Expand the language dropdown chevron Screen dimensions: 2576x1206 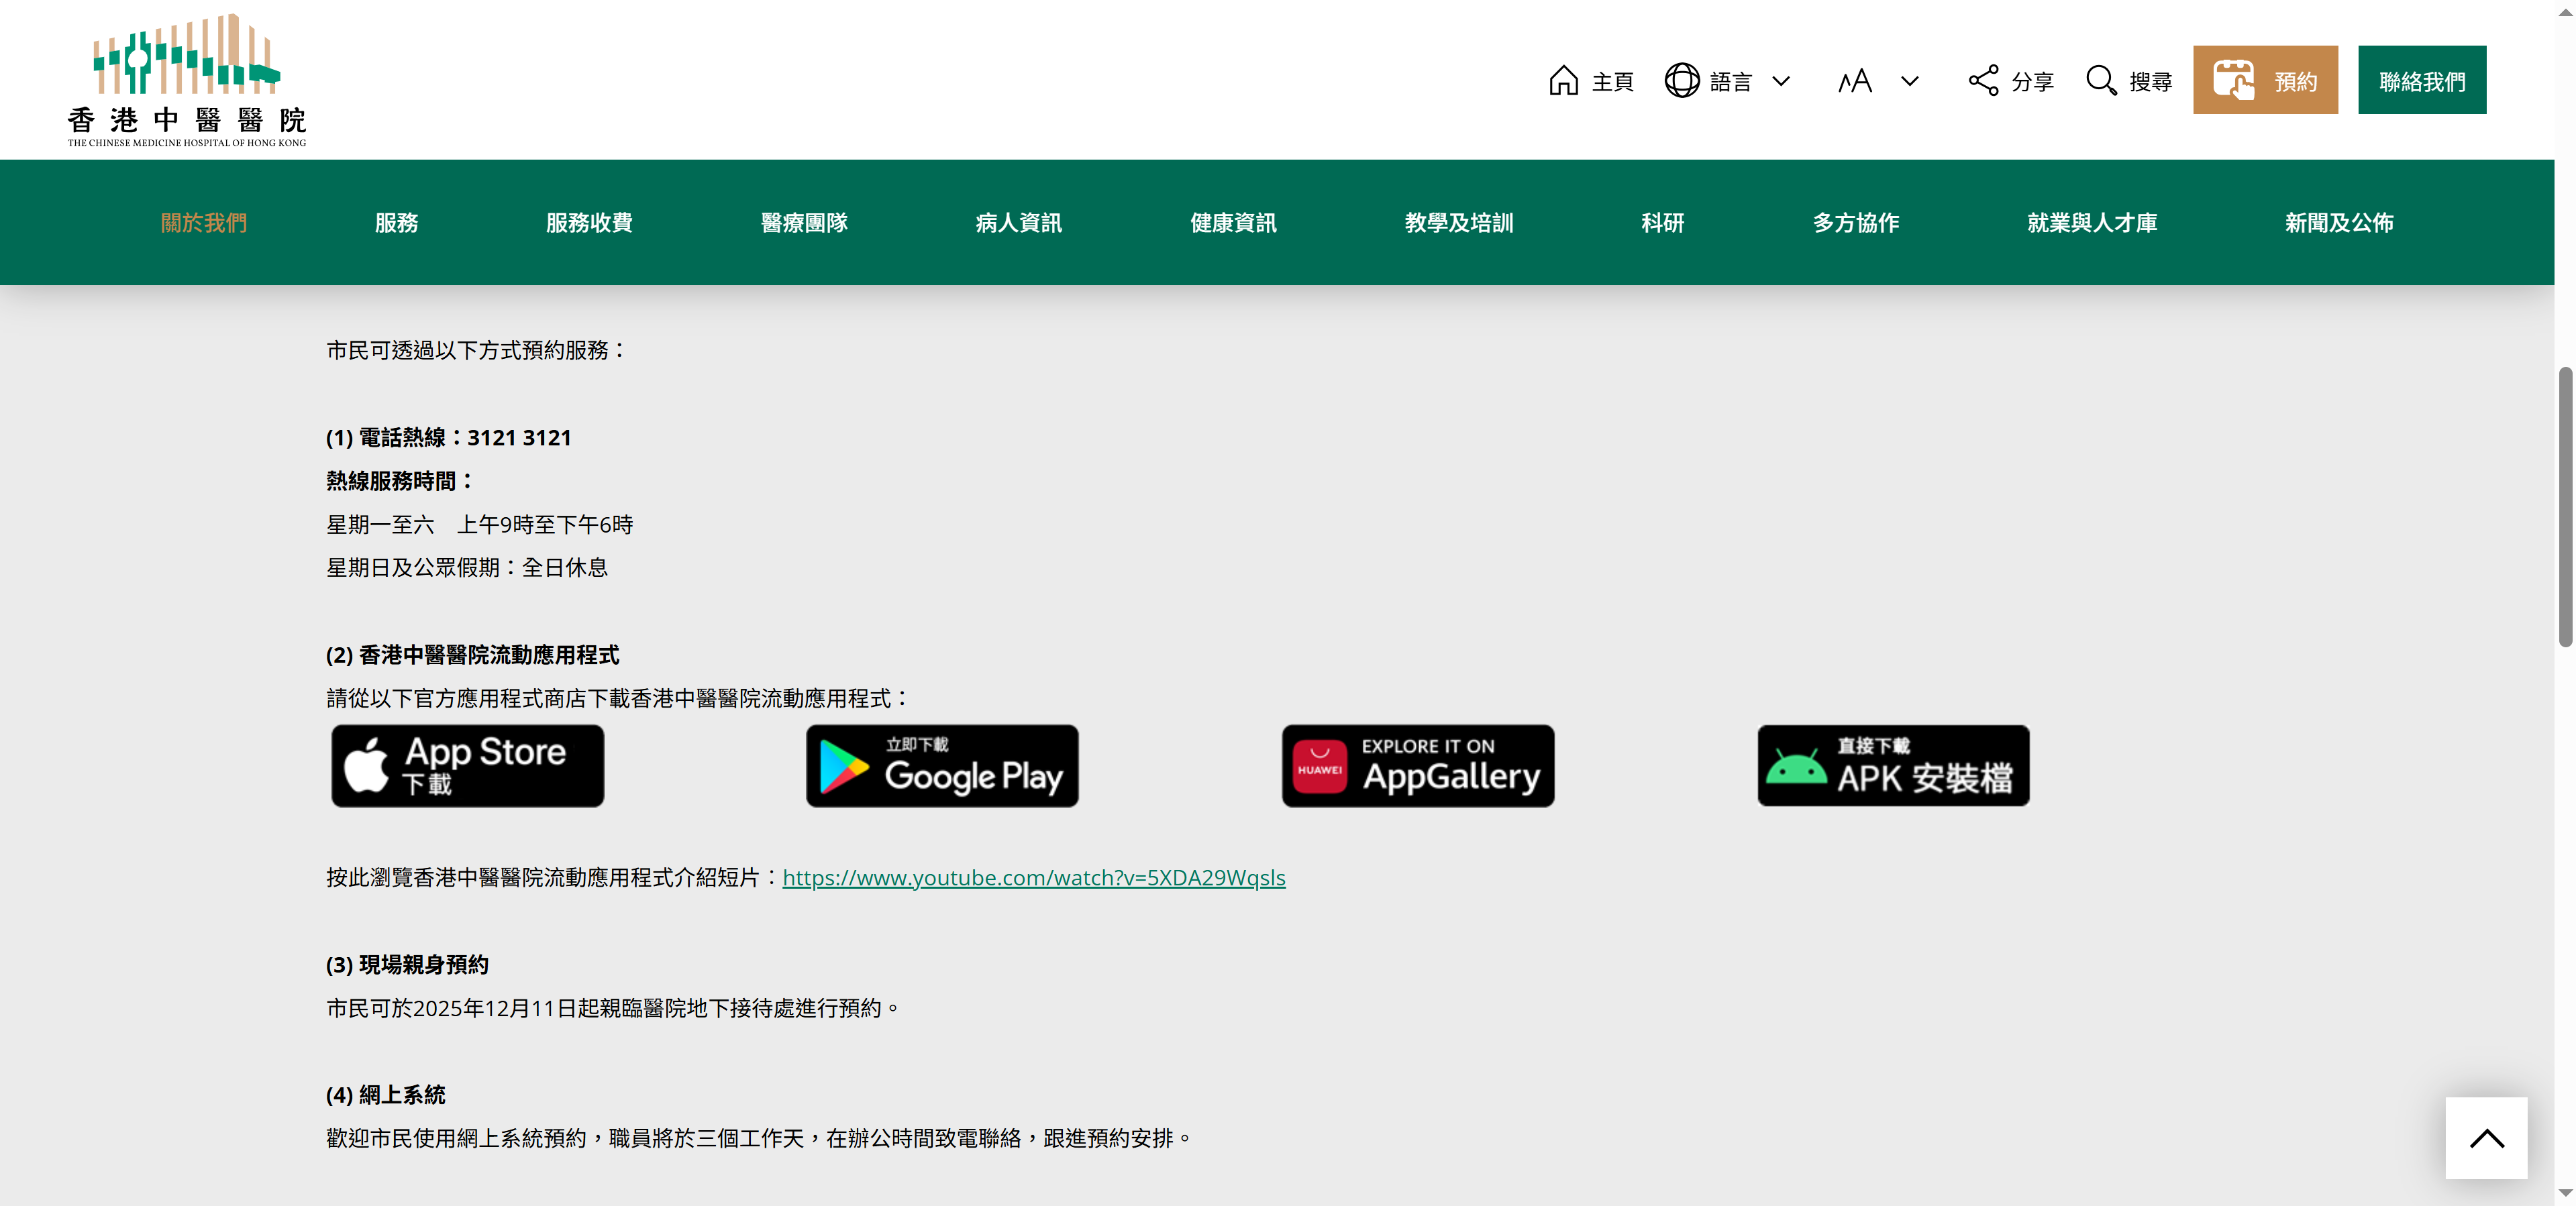[1781, 81]
